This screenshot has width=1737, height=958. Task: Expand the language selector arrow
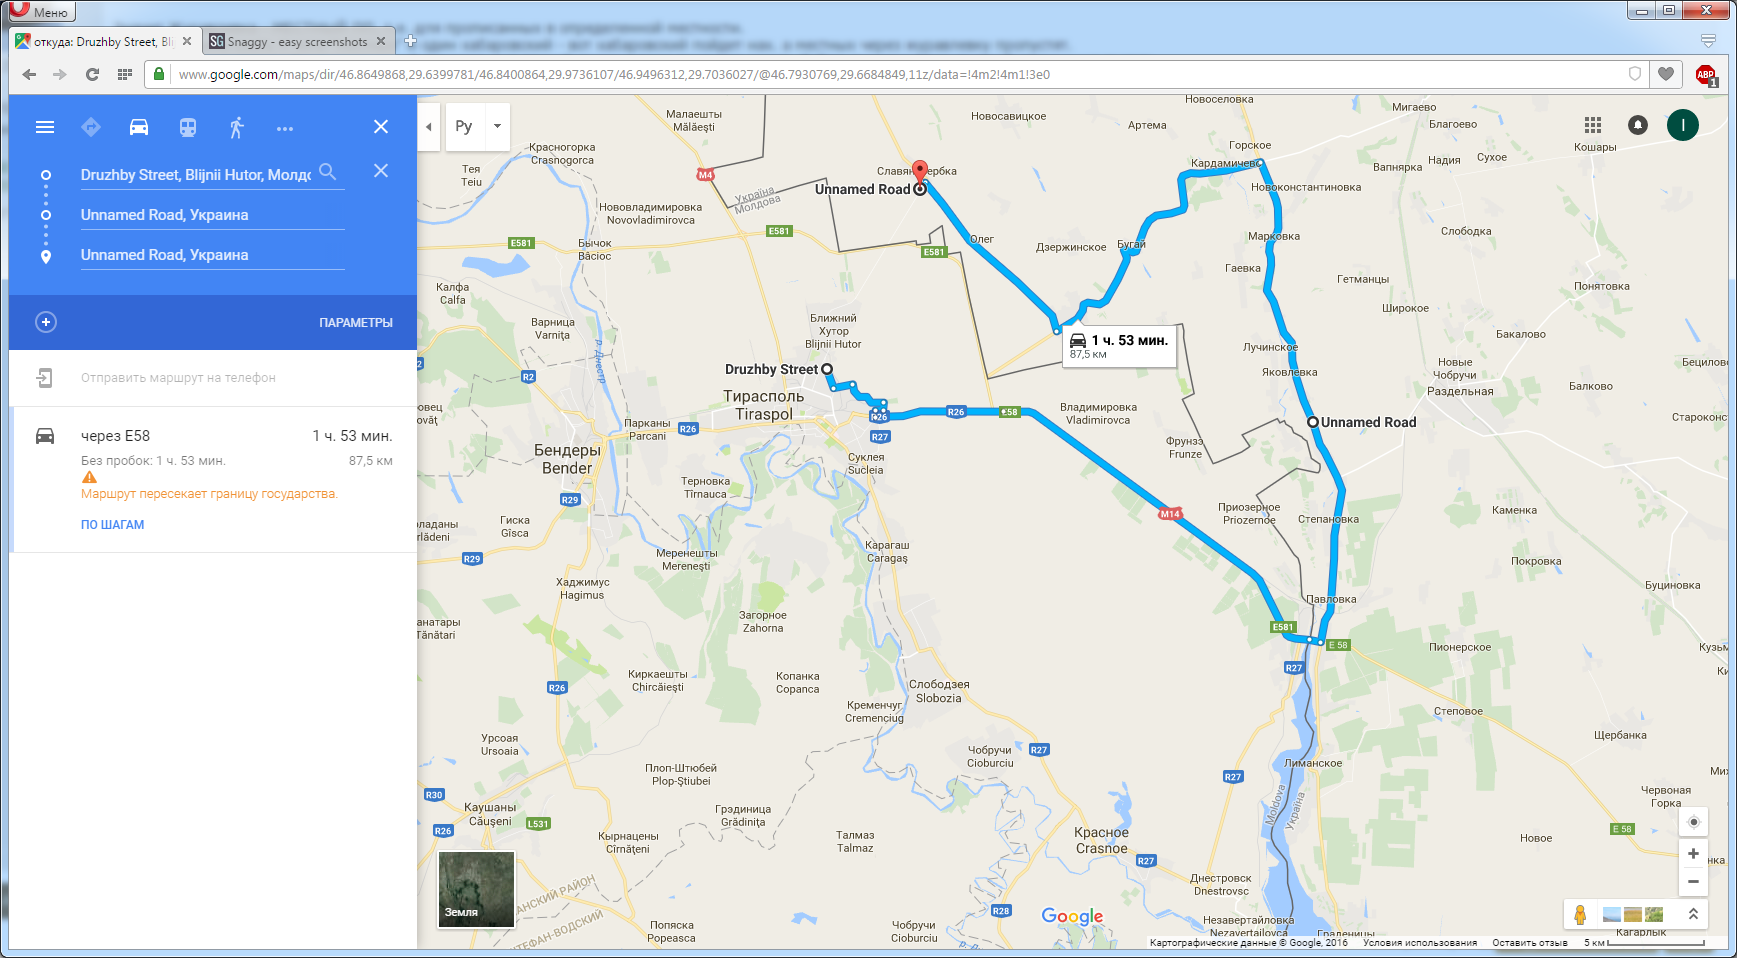pos(497,127)
